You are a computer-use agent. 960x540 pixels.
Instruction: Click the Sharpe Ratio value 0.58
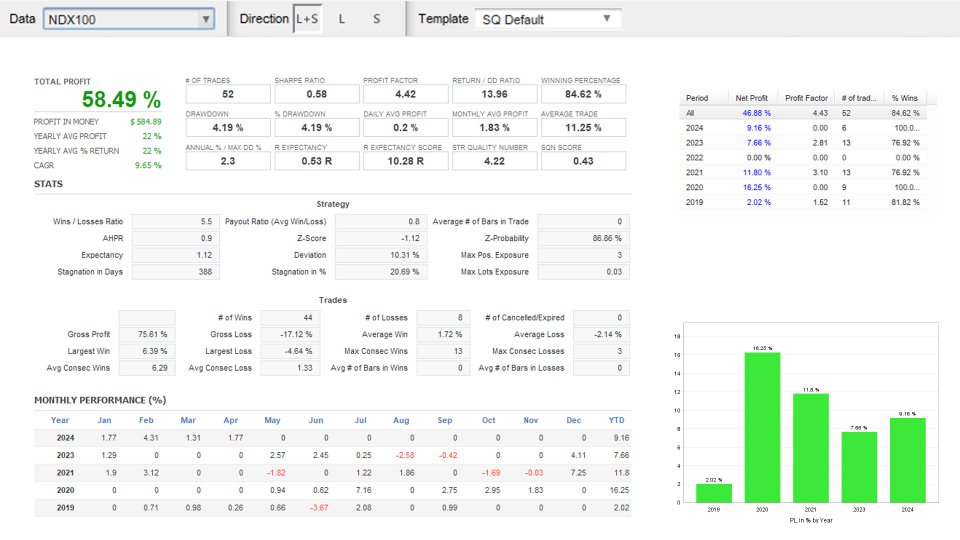tap(317, 94)
